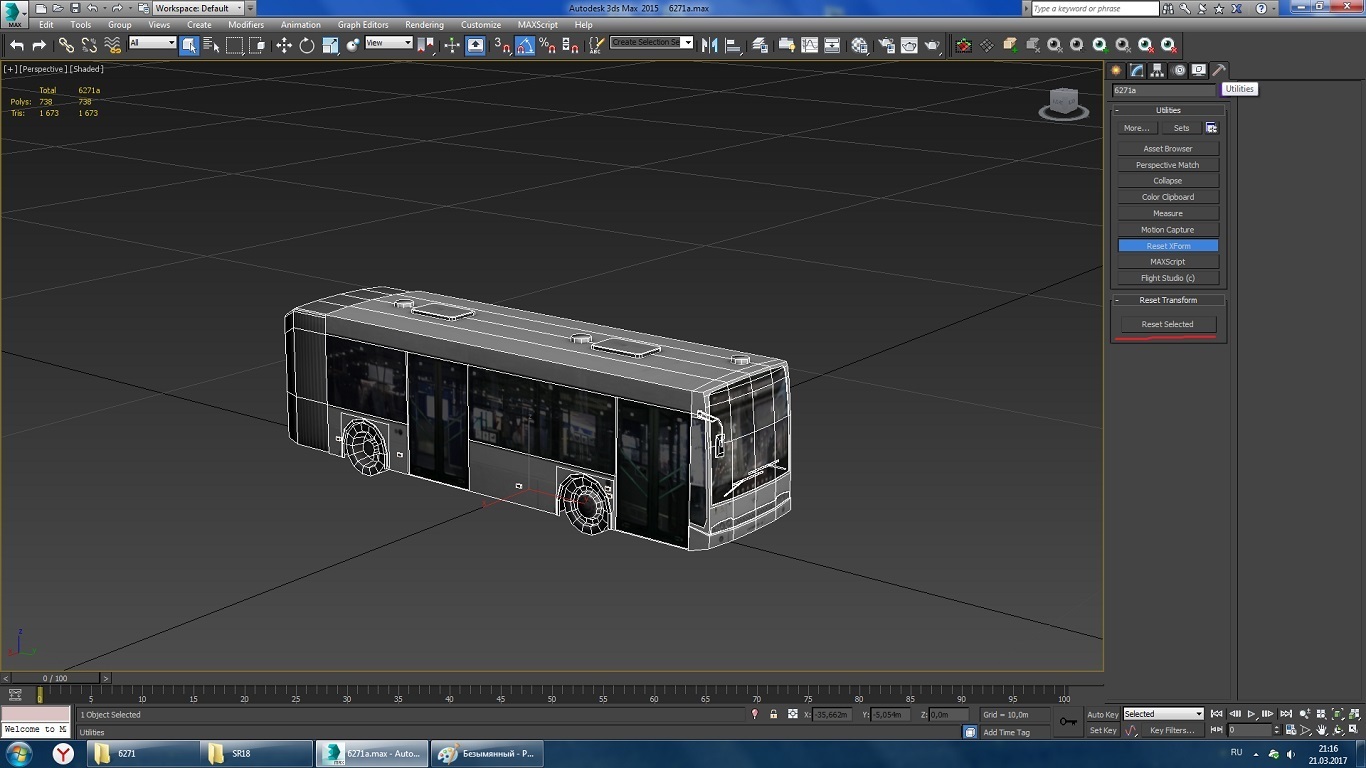Open Render Setup dialog icon
This screenshot has width=1366, height=768.
(x=886, y=45)
